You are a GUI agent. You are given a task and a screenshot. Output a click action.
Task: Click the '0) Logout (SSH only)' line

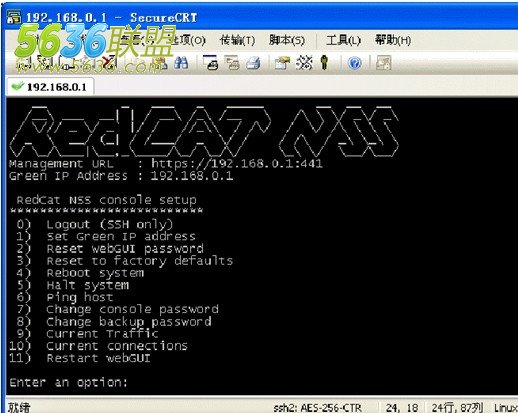95,224
